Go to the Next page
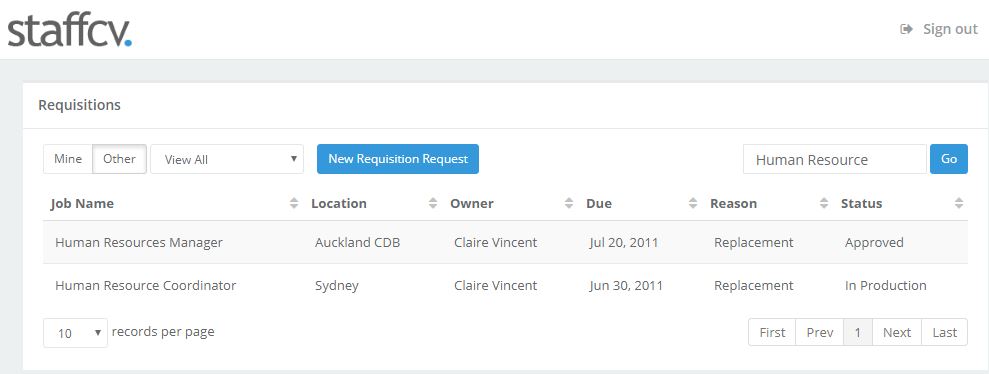Screen dimensions: 989x374 coord(897,332)
